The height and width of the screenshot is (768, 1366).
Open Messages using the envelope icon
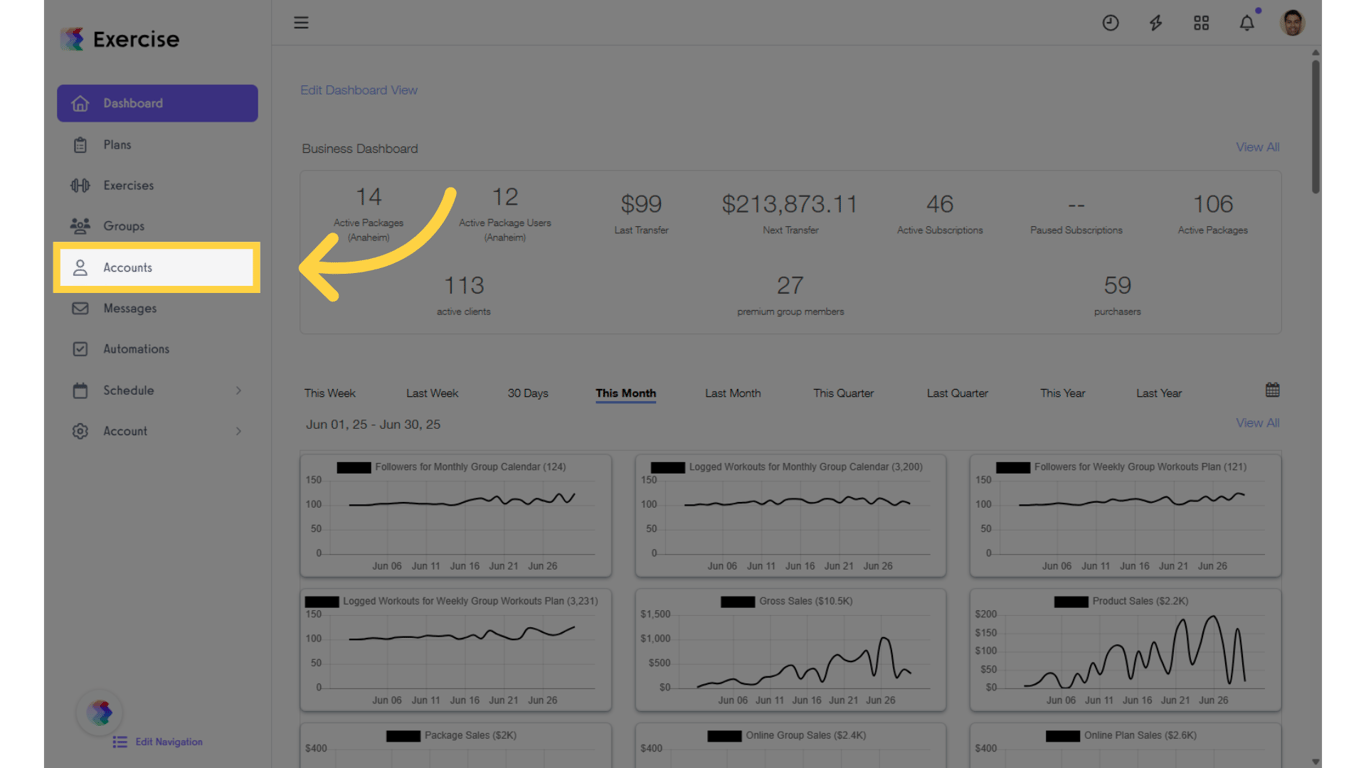80,308
